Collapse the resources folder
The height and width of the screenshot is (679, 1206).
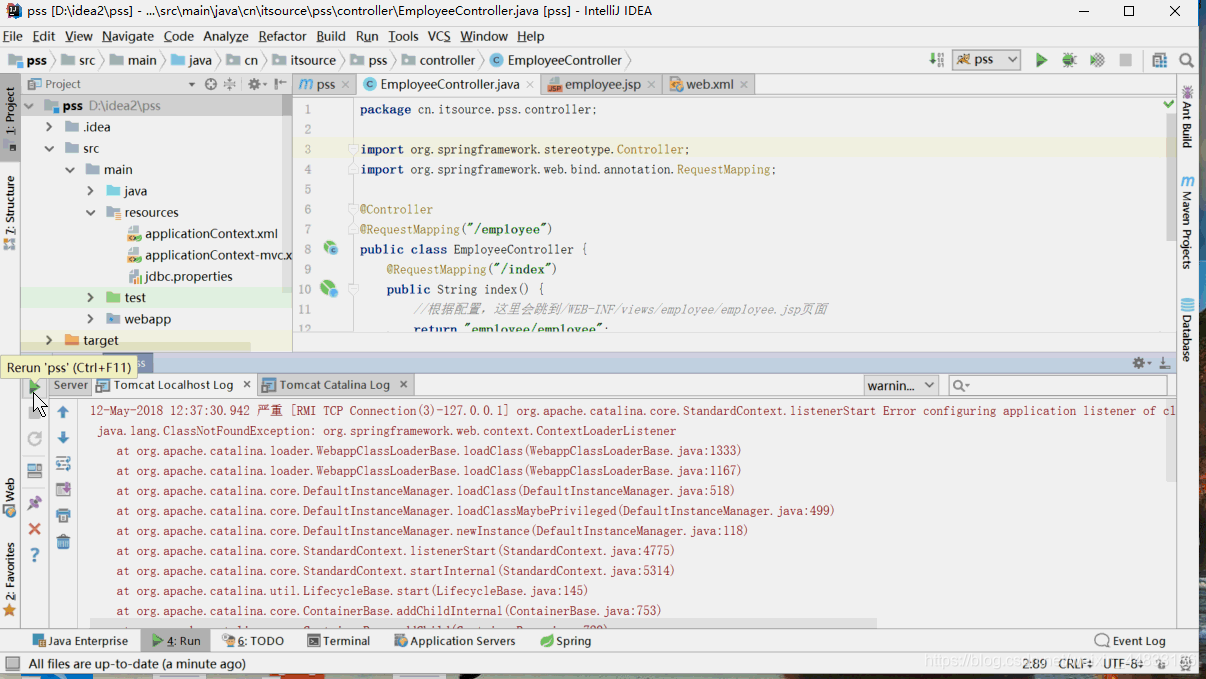click(x=90, y=212)
